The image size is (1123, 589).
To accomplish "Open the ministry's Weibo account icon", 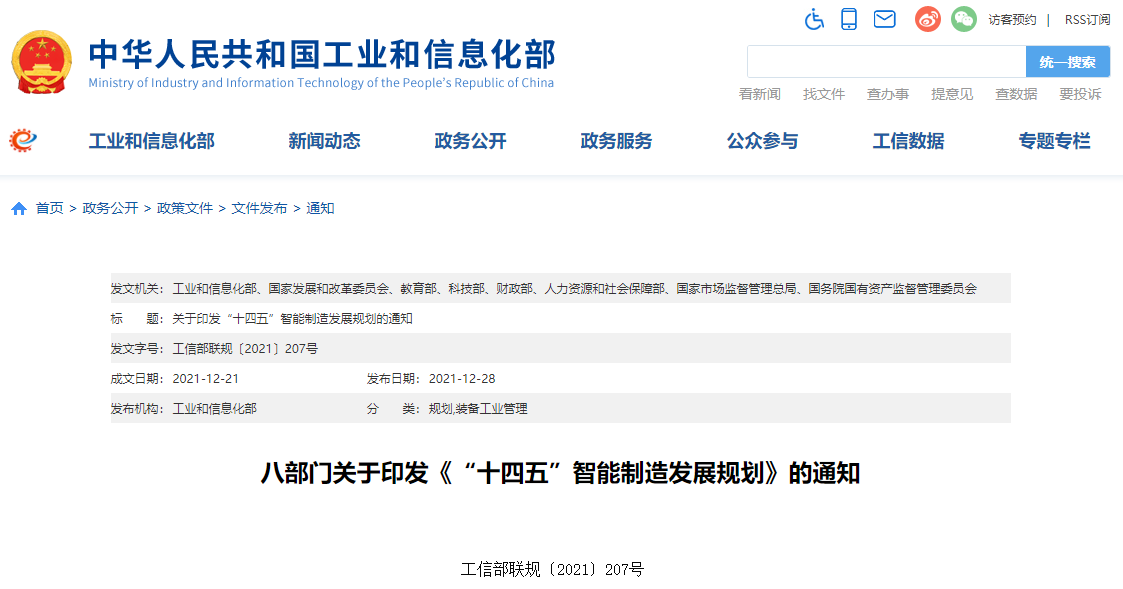I will click(926, 19).
